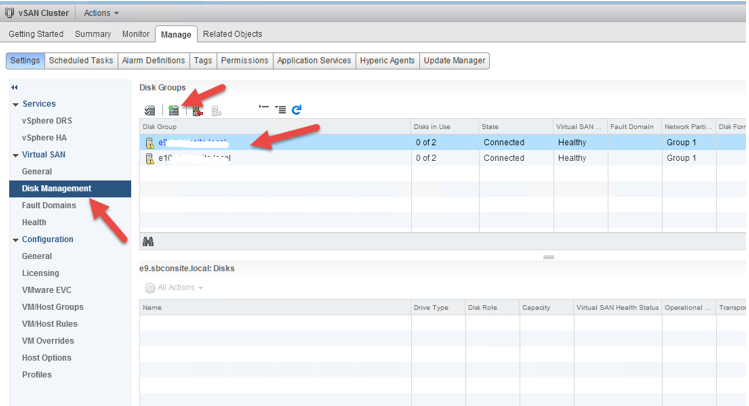The height and width of the screenshot is (406, 749).
Task: Click the Virtual SAN heading label
Action: tap(43, 155)
